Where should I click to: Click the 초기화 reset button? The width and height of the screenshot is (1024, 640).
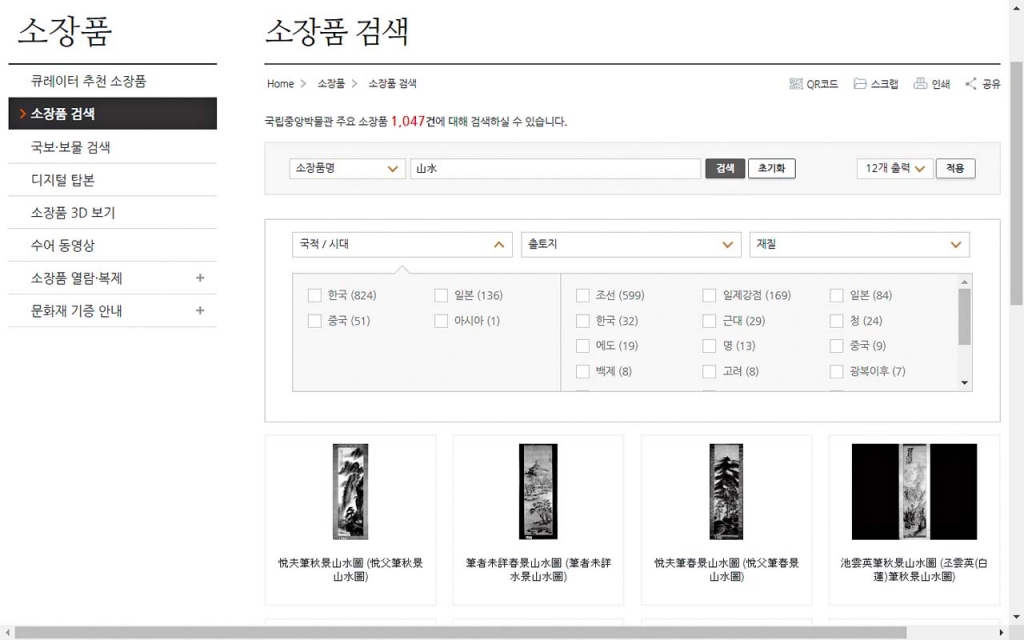point(771,169)
